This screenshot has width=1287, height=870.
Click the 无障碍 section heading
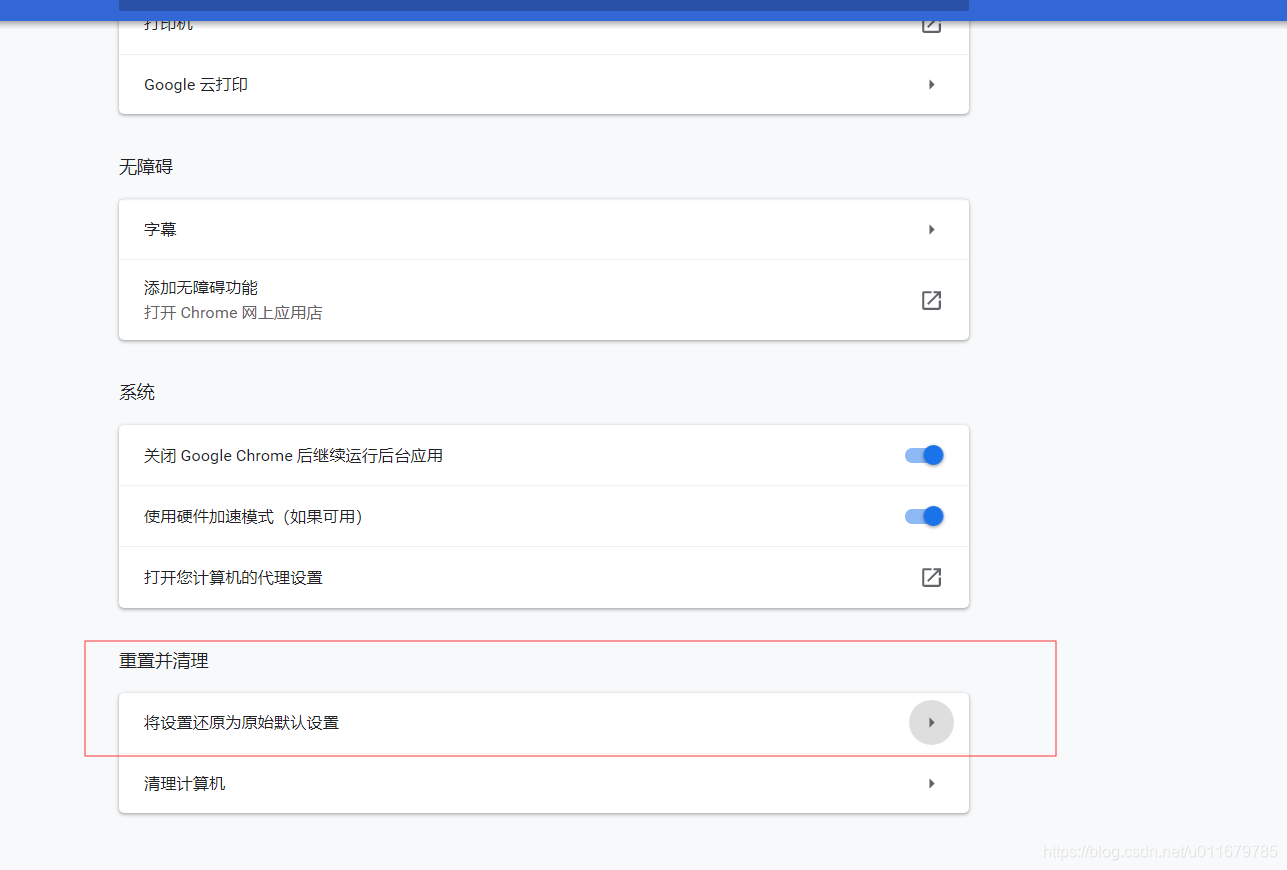point(146,167)
